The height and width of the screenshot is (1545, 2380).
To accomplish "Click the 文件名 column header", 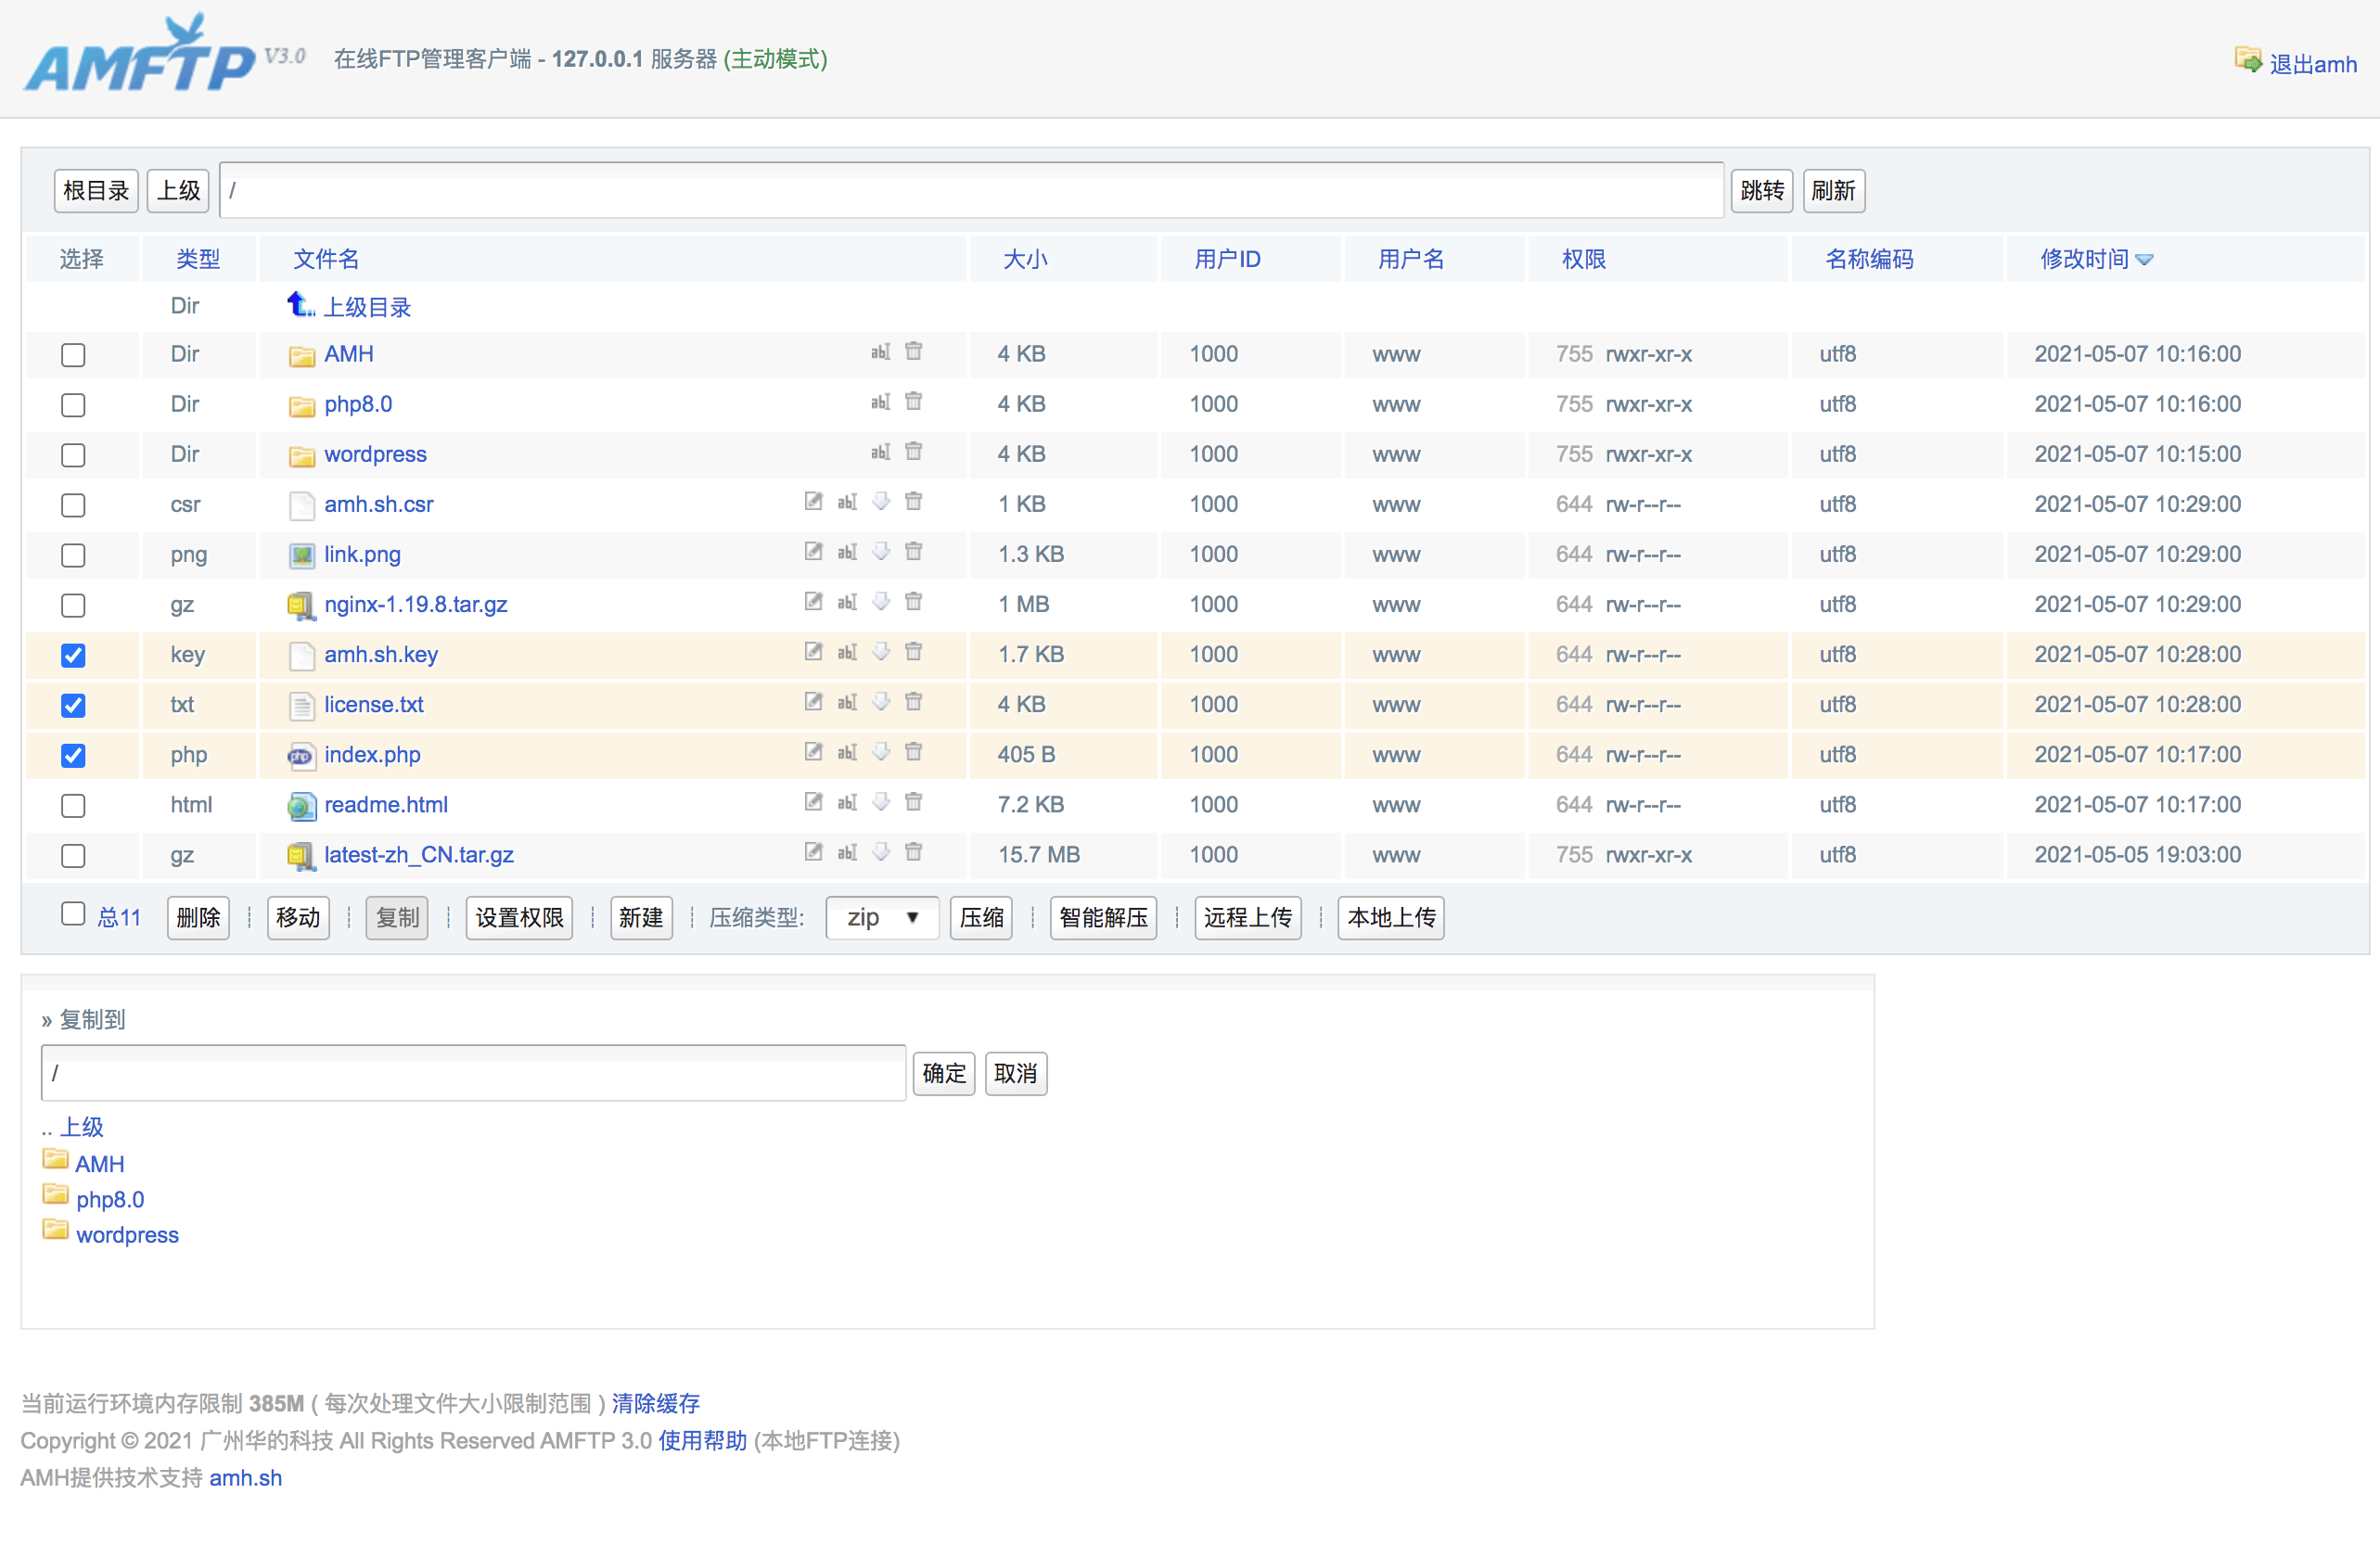I will tap(326, 259).
